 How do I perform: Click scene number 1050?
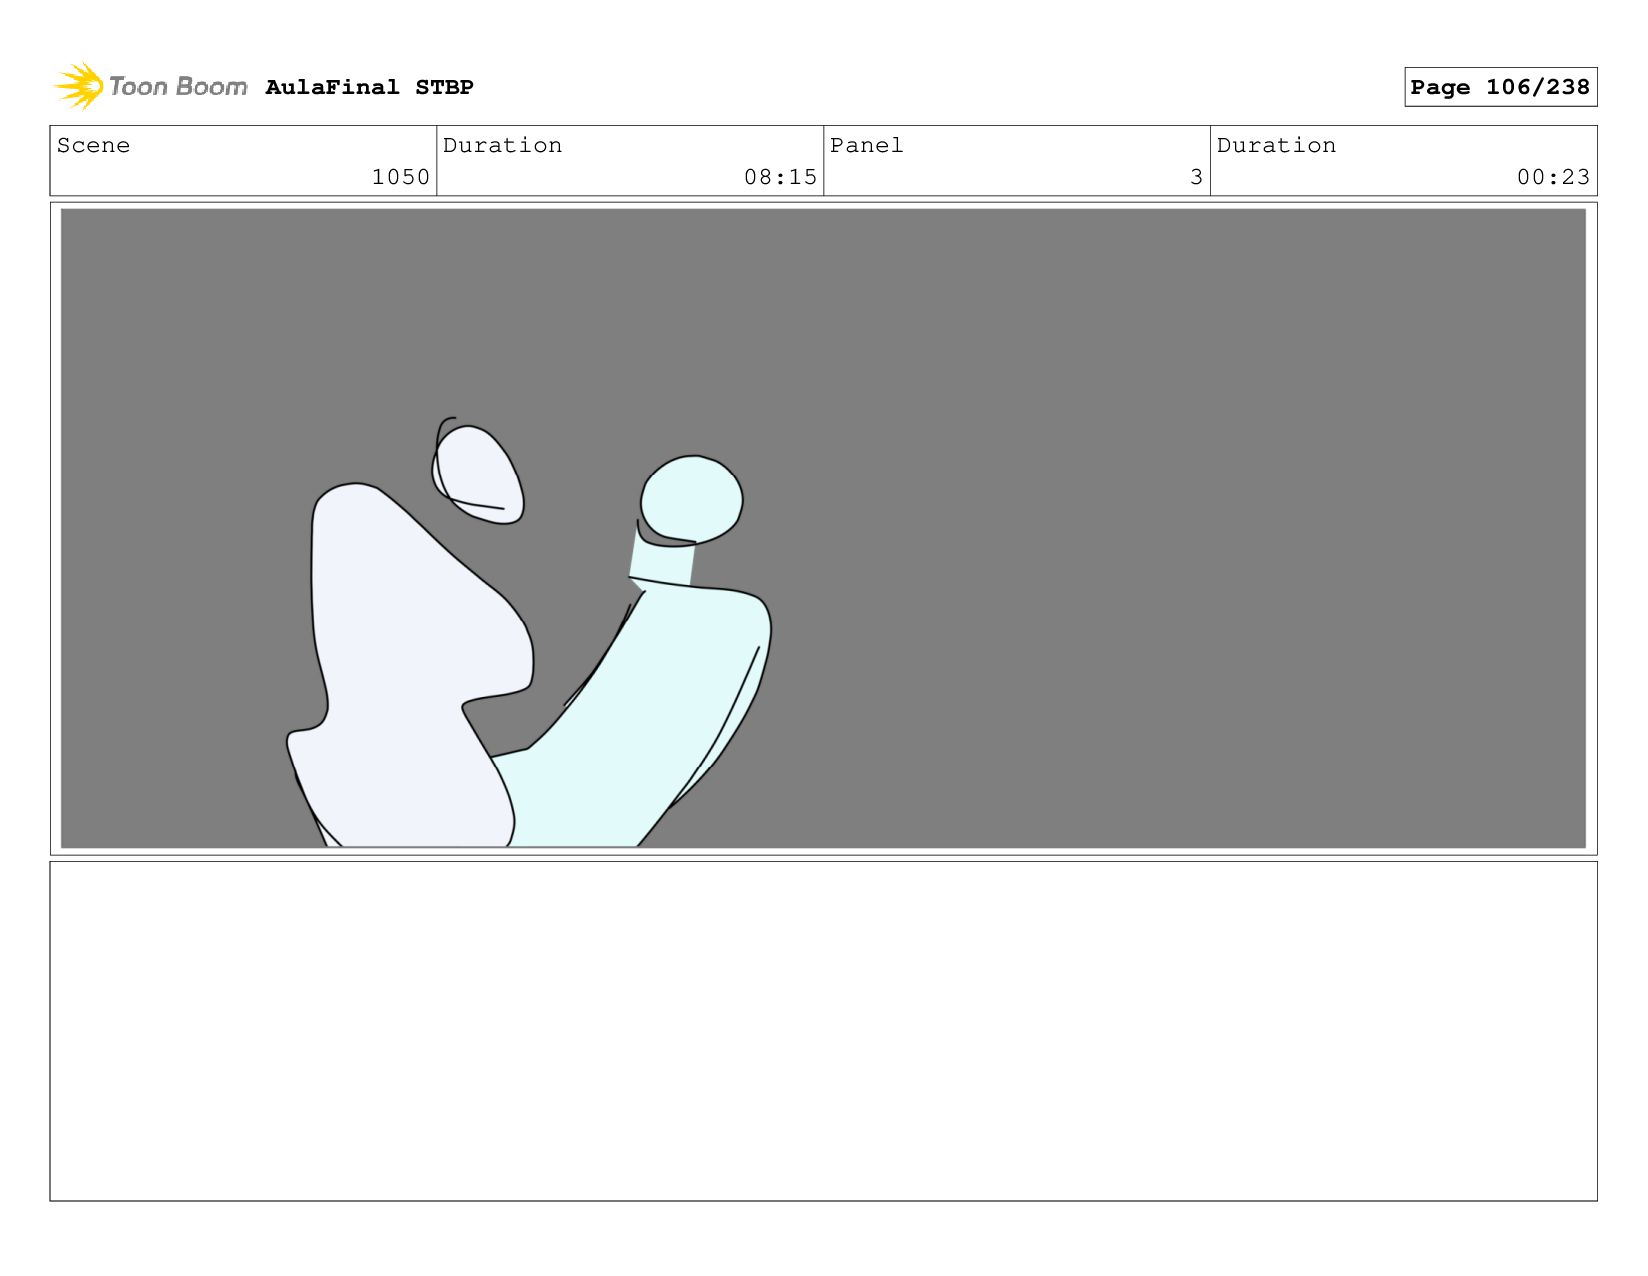[x=400, y=177]
